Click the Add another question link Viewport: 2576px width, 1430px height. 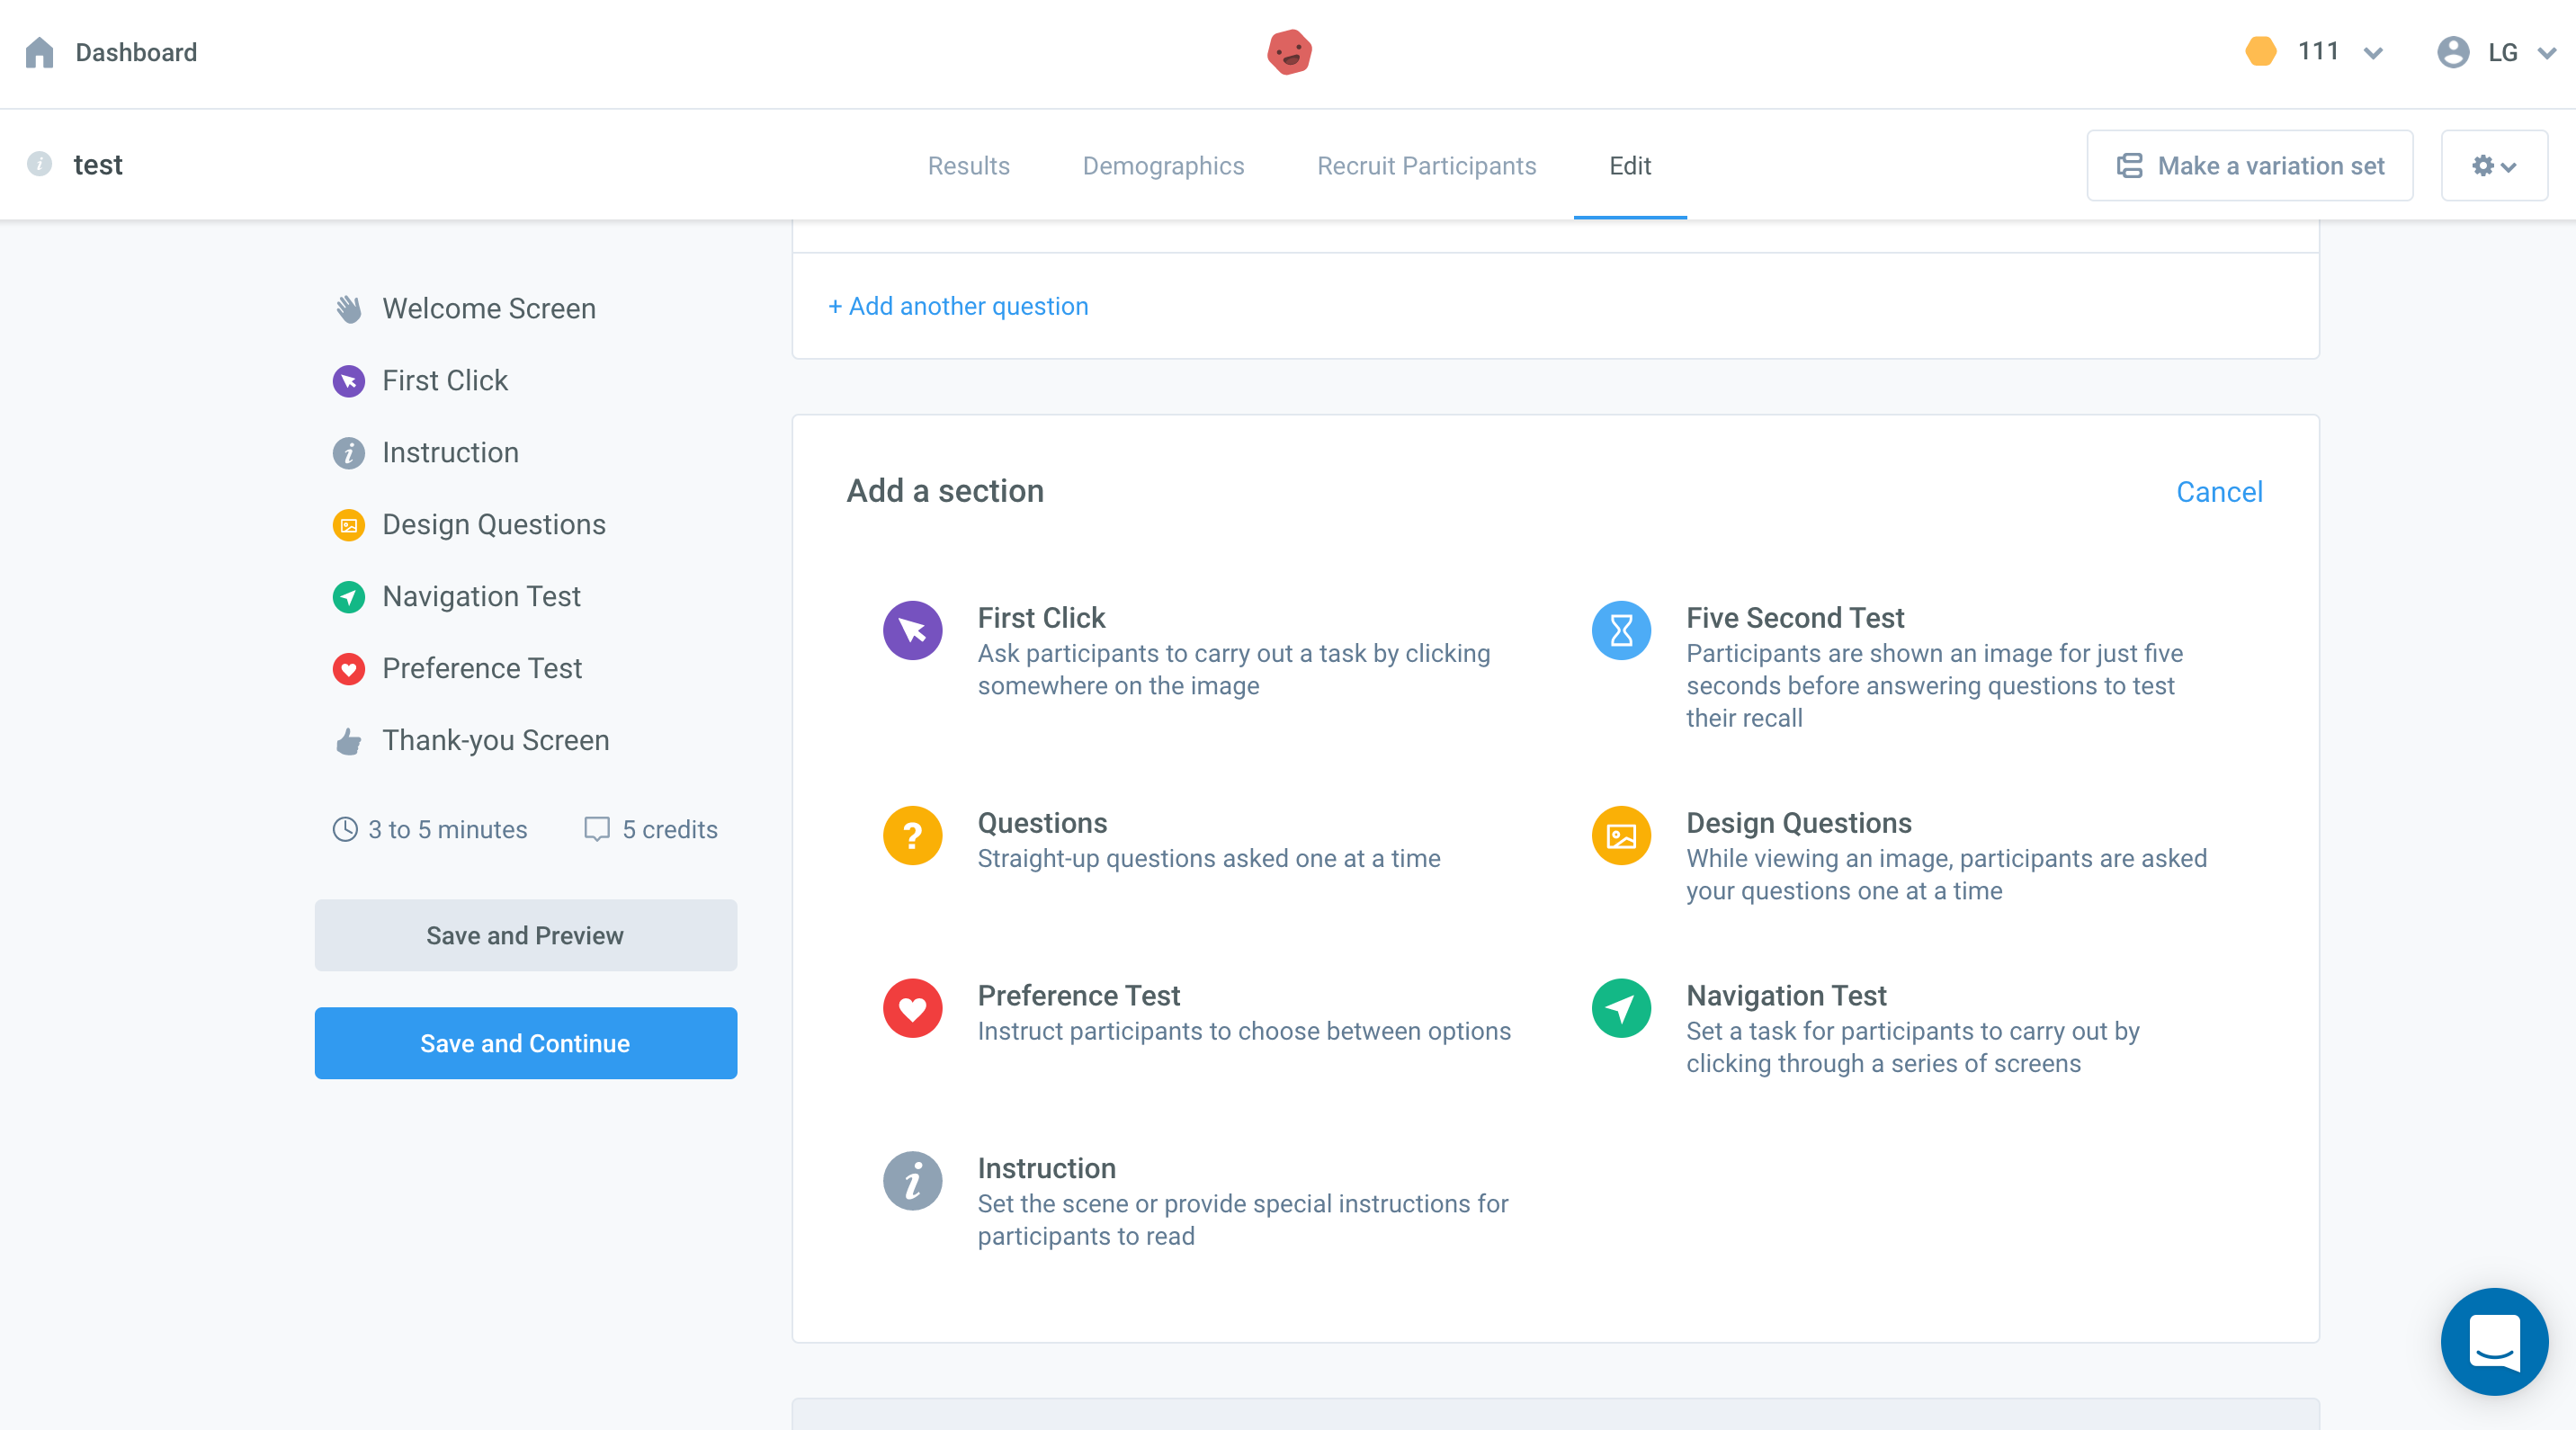tap(957, 306)
